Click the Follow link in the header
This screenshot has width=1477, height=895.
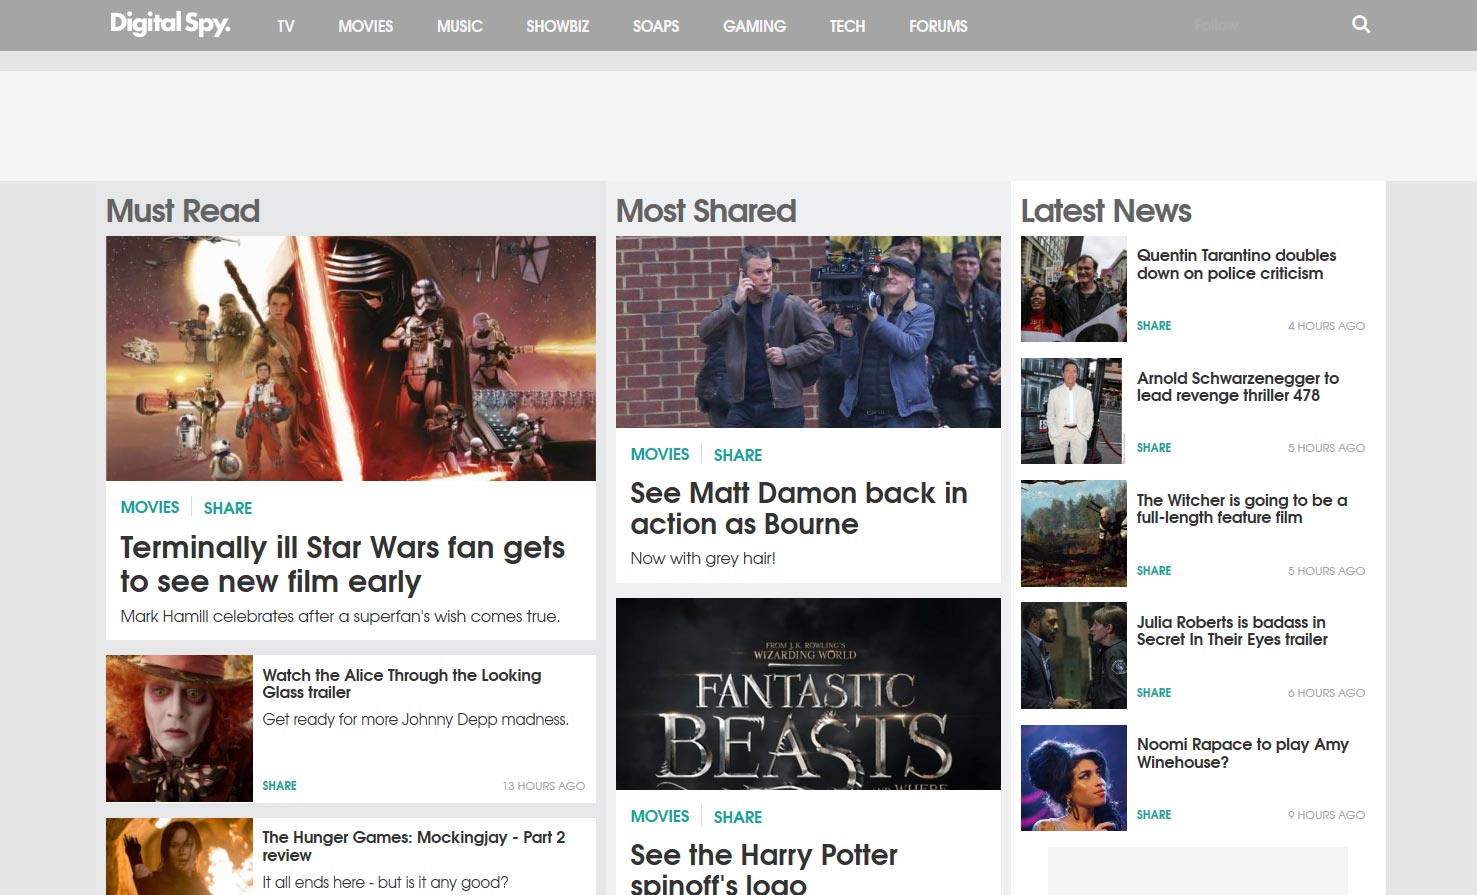pos(1216,25)
